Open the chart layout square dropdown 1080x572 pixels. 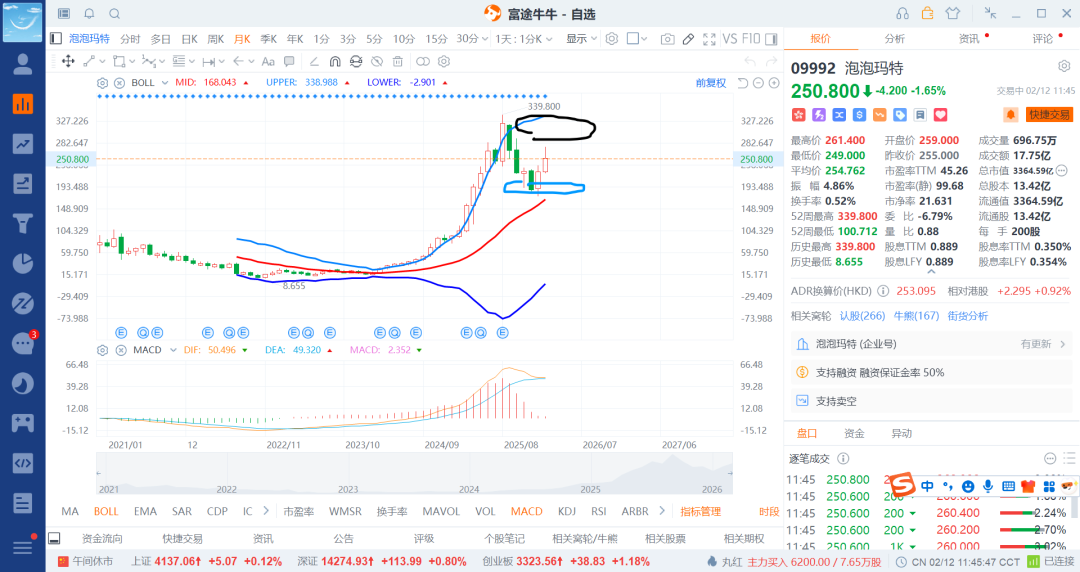click(637, 39)
